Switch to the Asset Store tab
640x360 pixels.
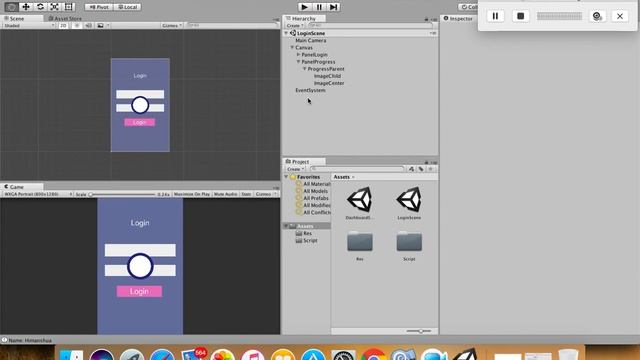point(65,18)
